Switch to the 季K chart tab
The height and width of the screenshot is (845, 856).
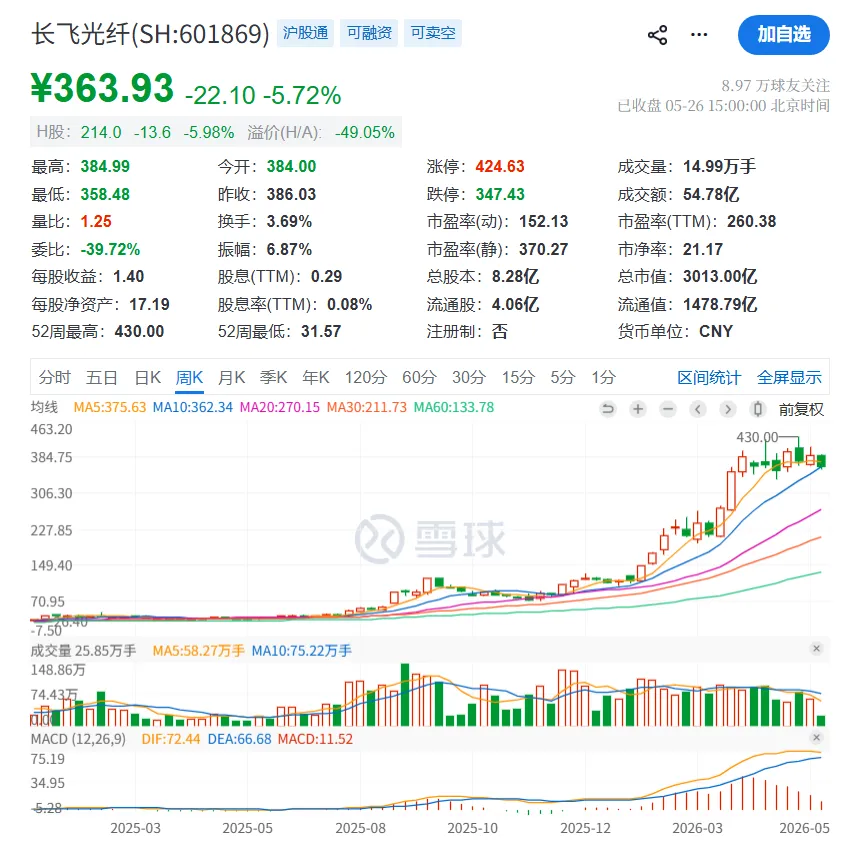point(274,377)
